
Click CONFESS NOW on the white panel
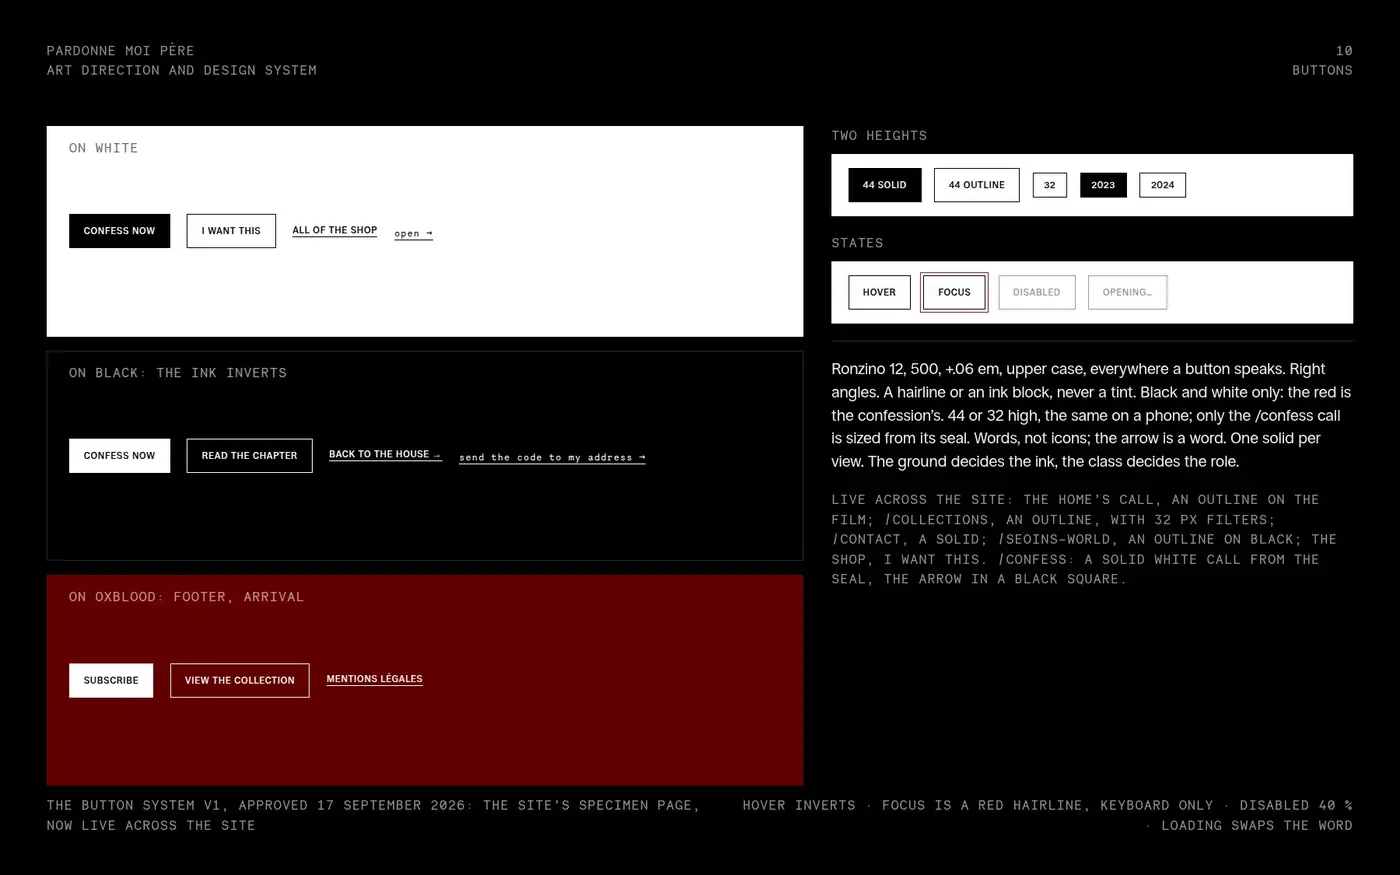click(119, 231)
